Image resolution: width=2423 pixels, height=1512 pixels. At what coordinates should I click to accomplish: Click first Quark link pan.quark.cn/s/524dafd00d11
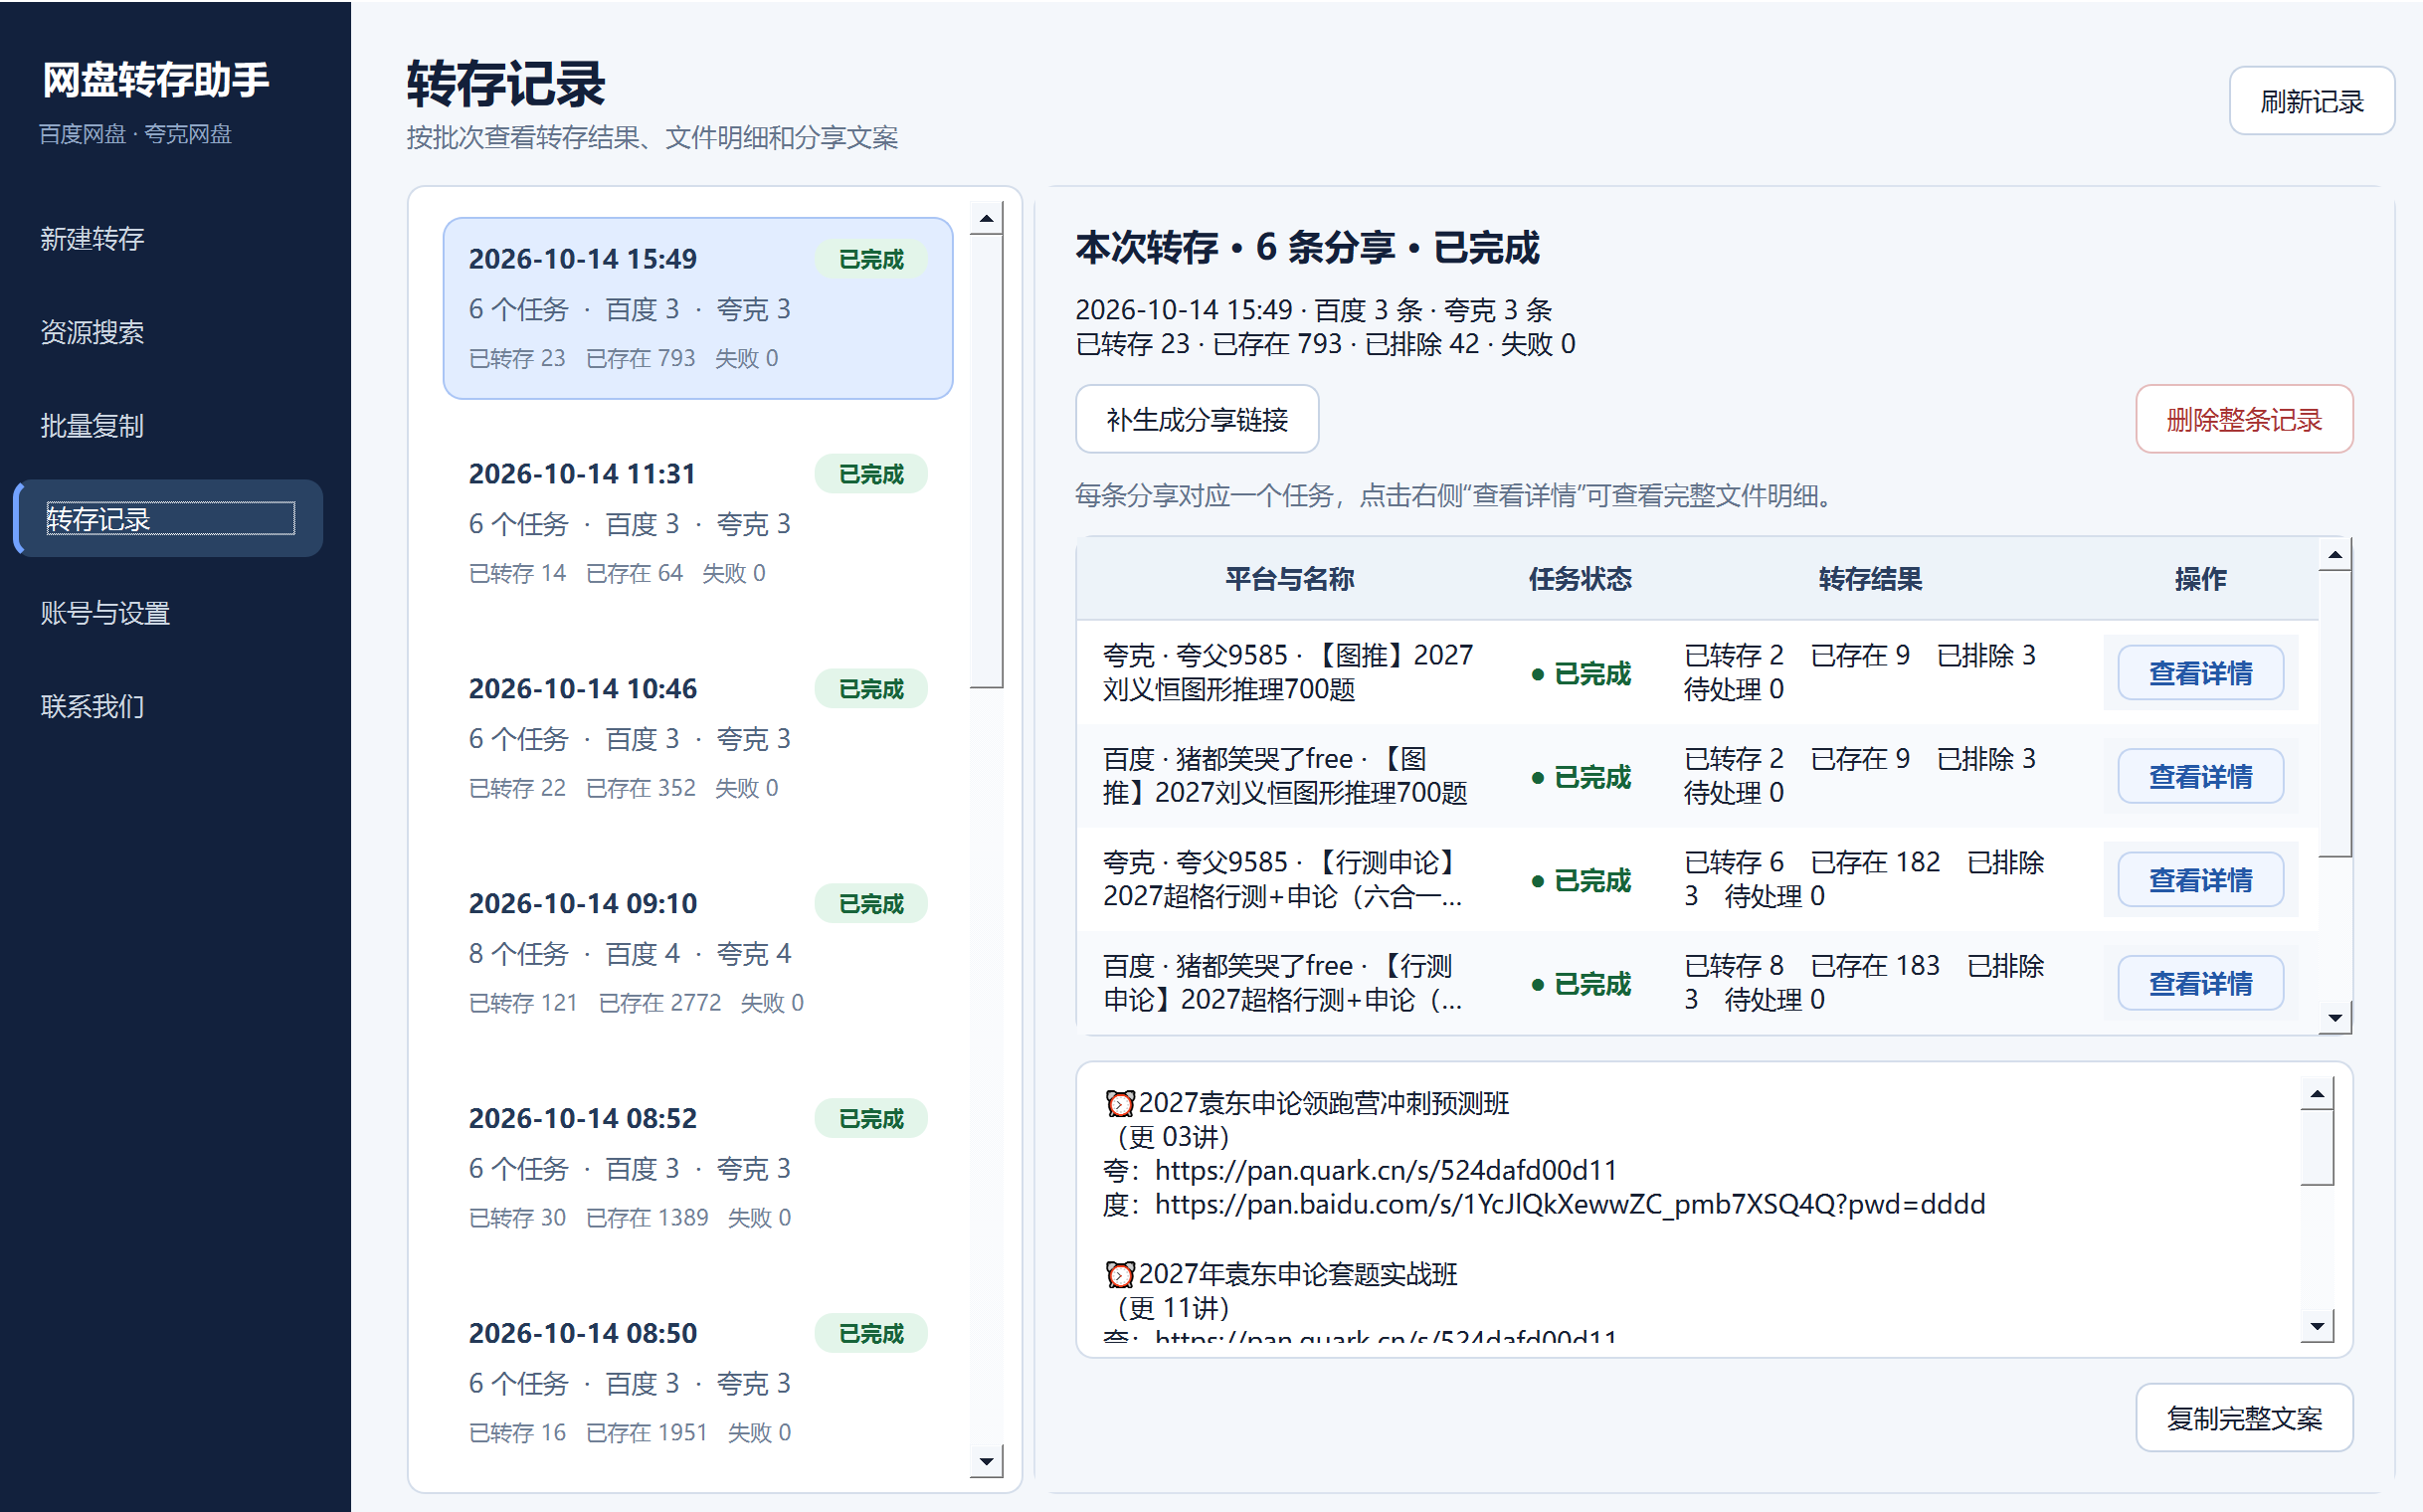(x=1385, y=1170)
